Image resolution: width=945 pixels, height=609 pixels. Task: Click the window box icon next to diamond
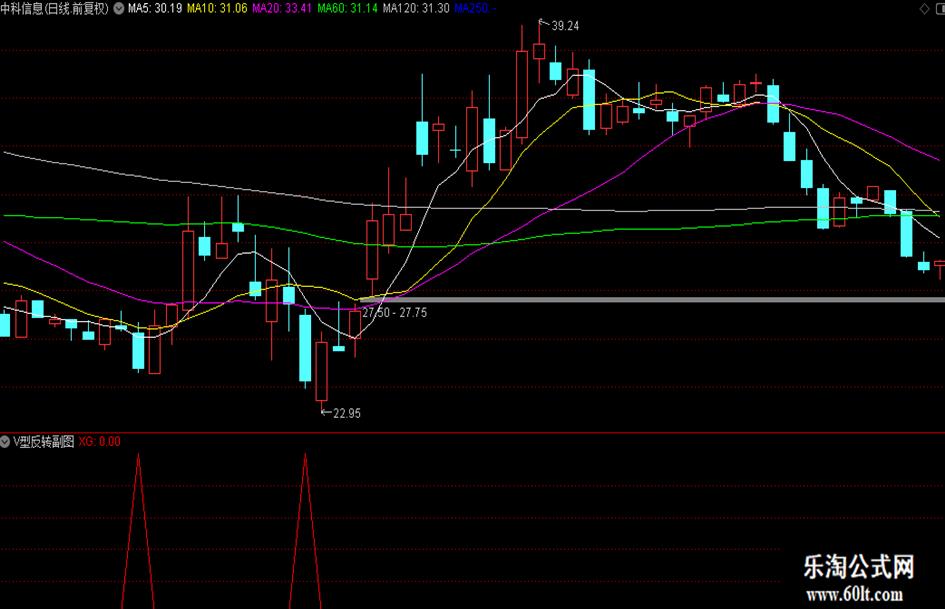pyautogui.click(x=940, y=8)
